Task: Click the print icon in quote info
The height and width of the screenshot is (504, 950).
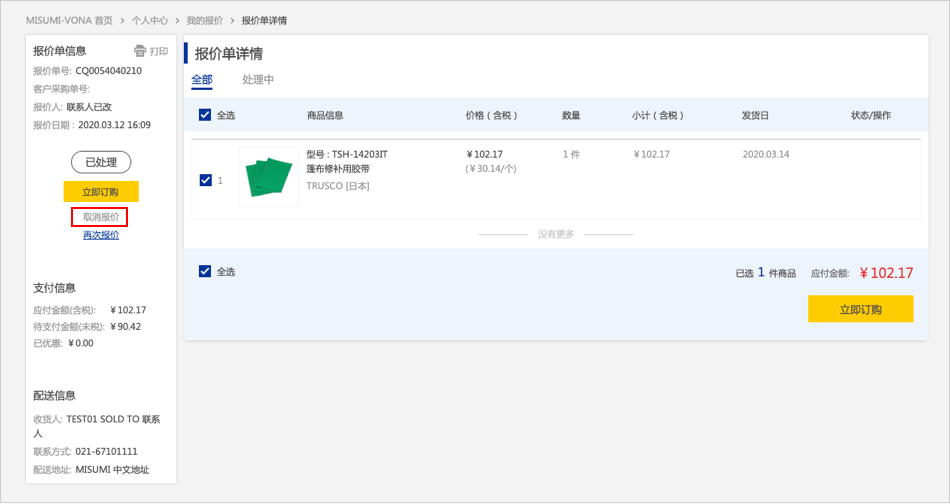Action: point(140,51)
